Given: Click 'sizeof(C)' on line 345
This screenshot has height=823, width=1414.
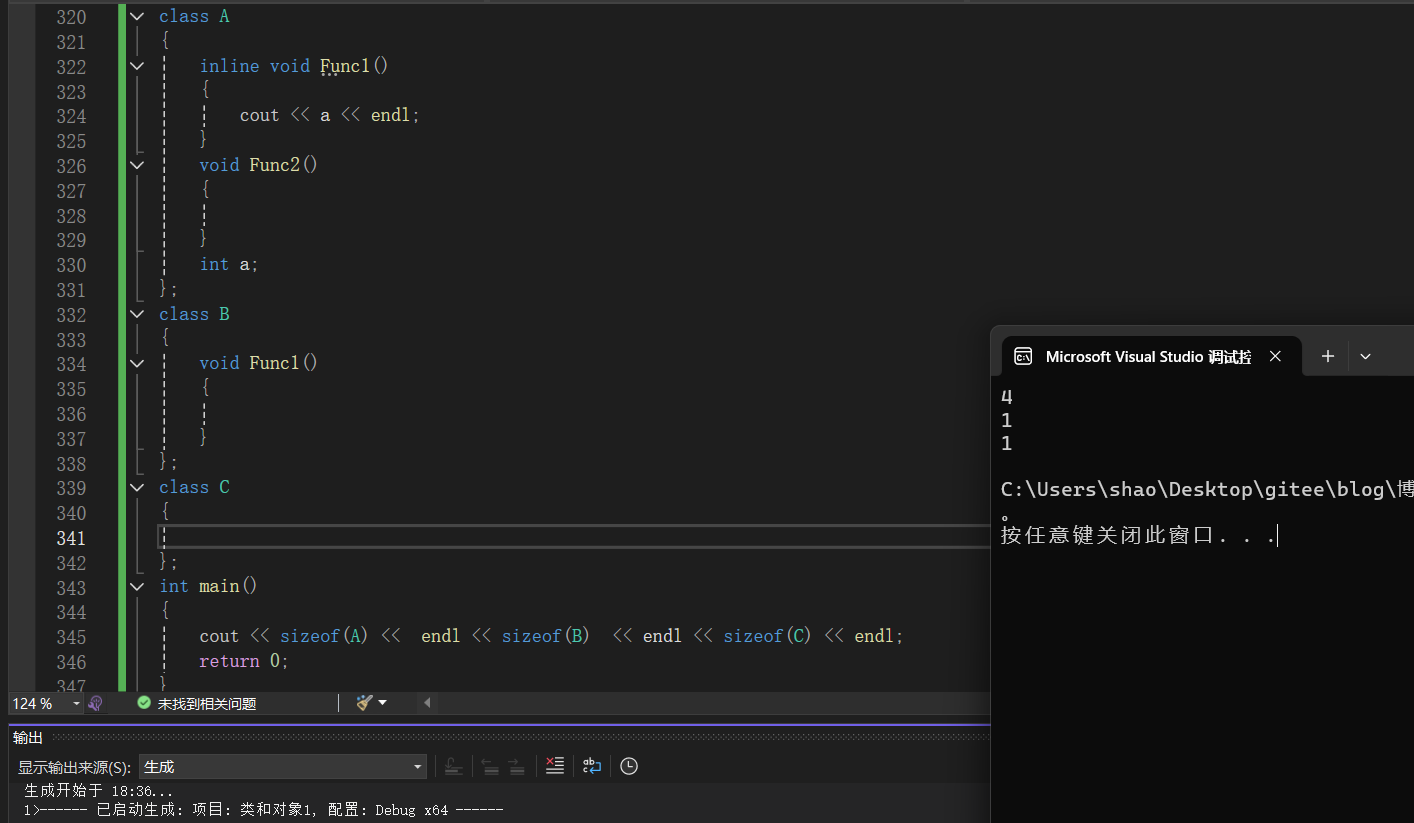Looking at the screenshot, I should click(x=768, y=636).
